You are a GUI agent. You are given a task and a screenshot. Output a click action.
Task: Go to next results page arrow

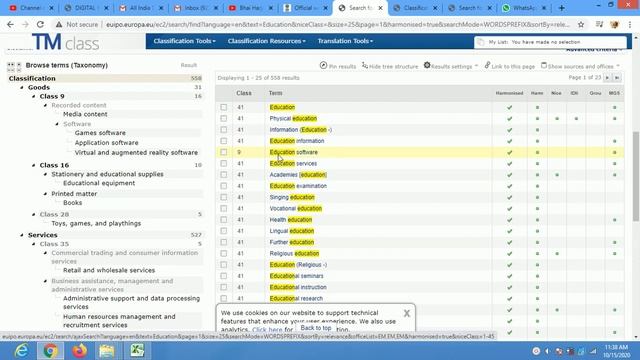pos(607,78)
